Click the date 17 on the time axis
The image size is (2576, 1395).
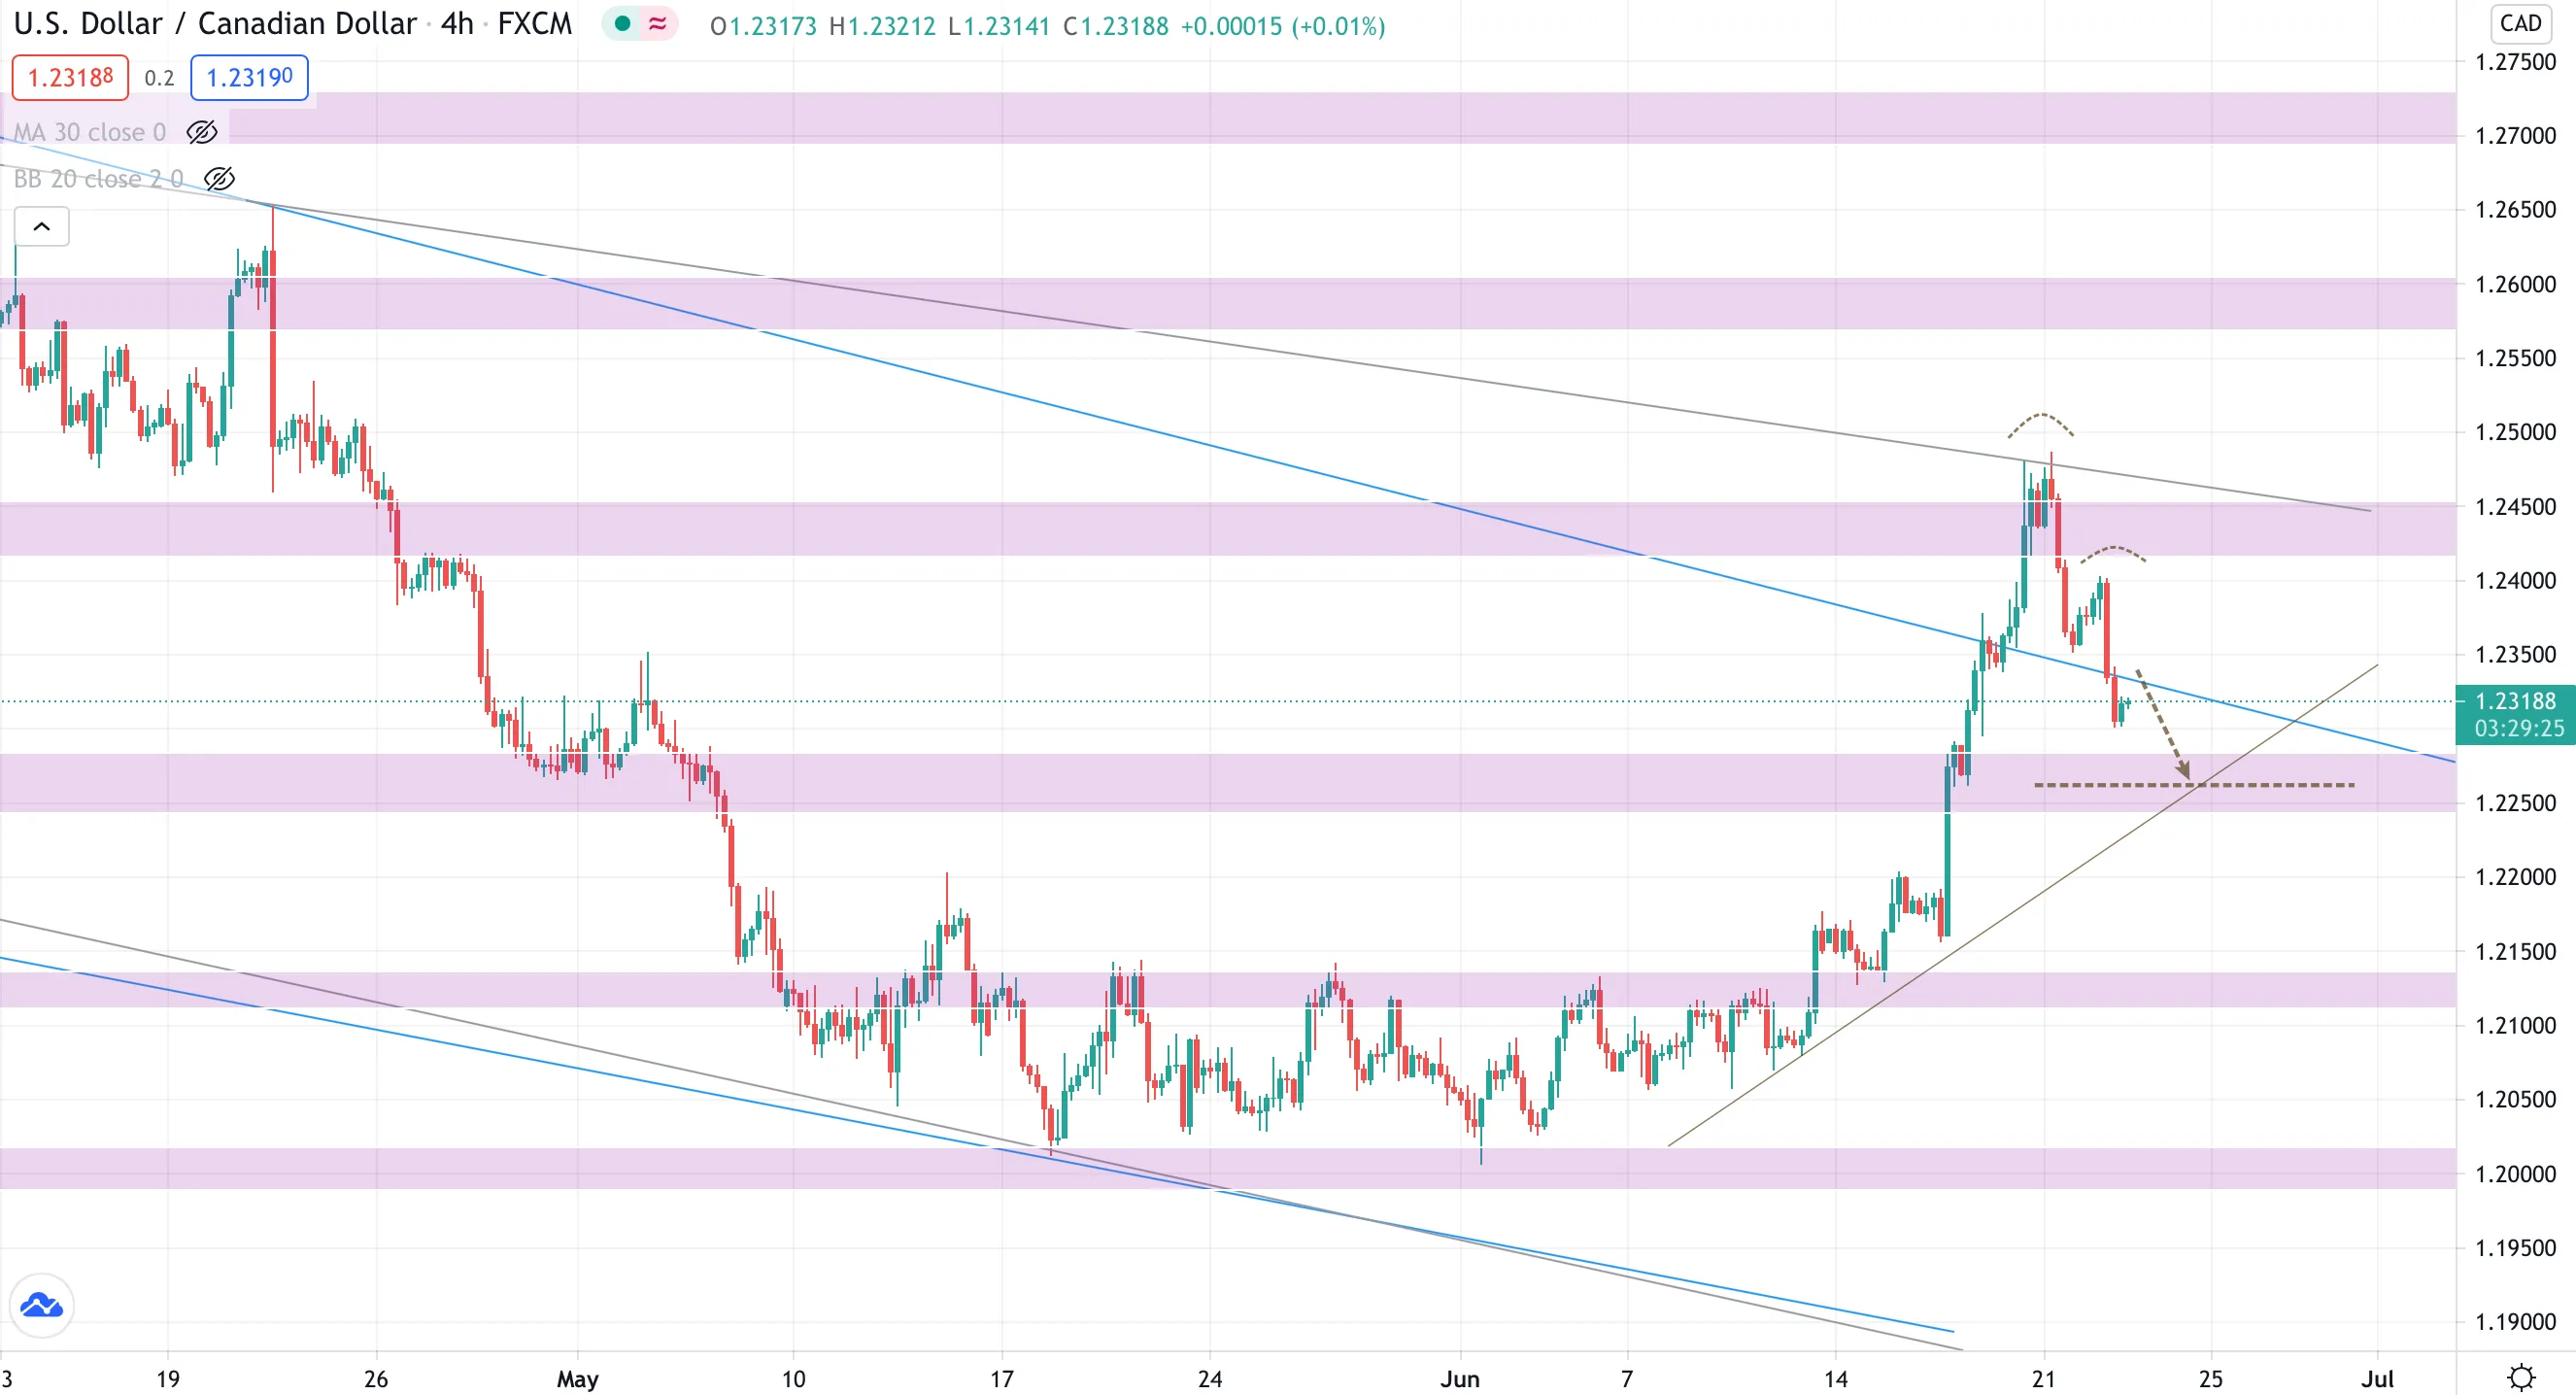(1001, 1379)
